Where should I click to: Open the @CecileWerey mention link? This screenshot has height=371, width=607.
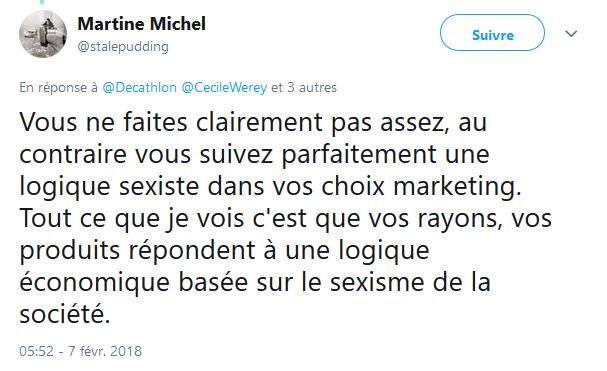pyautogui.click(x=224, y=88)
